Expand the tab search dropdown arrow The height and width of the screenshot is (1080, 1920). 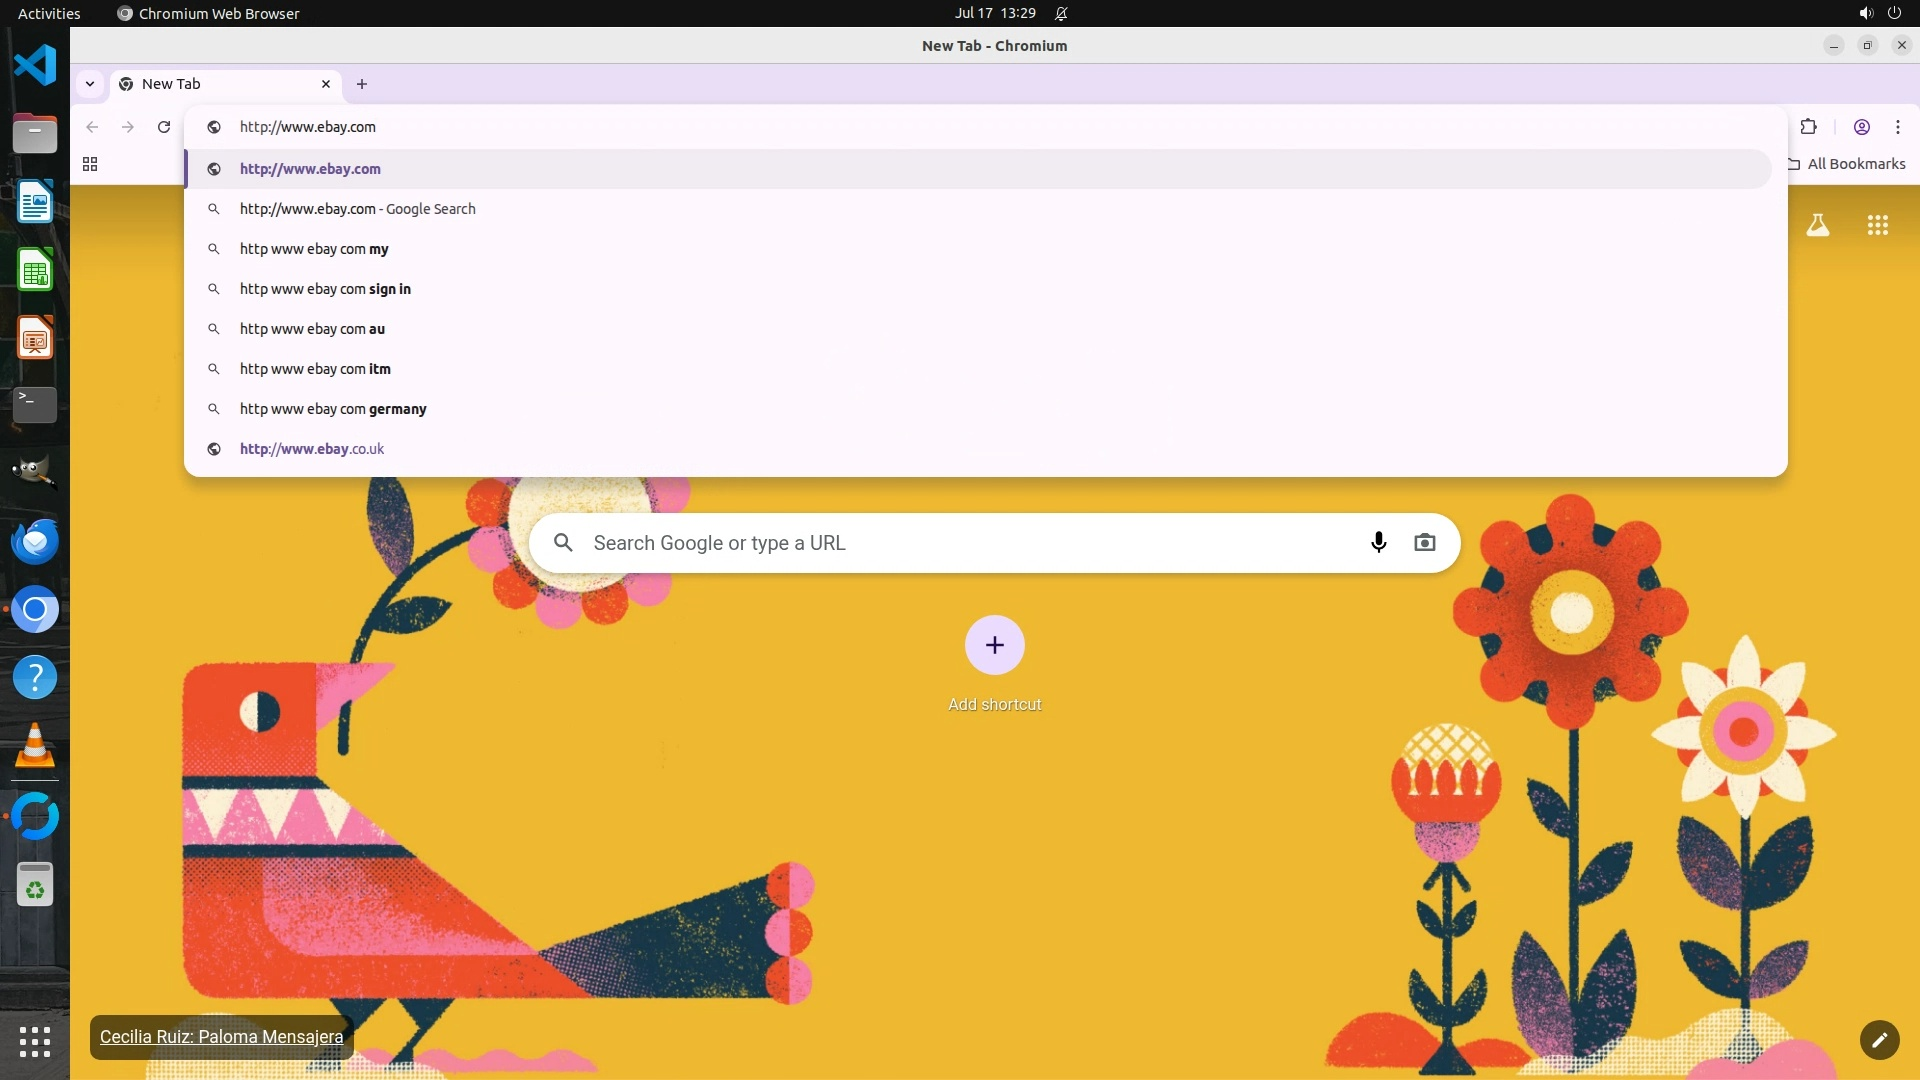point(90,84)
